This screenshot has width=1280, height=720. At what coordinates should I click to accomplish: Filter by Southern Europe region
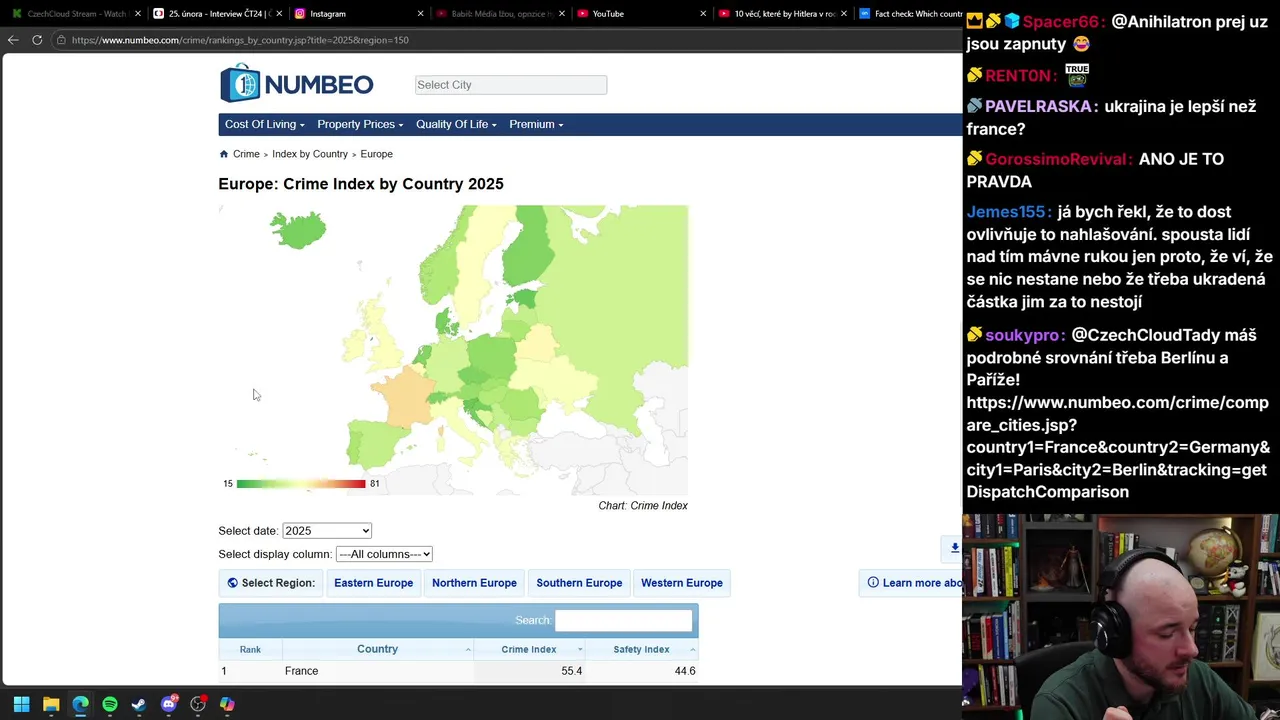[x=579, y=583]
